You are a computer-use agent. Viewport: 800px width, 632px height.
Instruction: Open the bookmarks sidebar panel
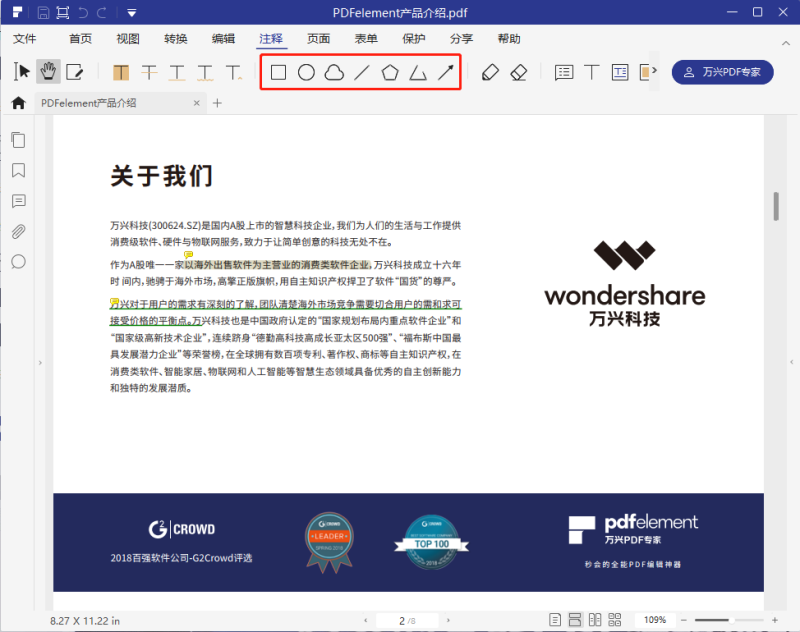tap(18, 170)
